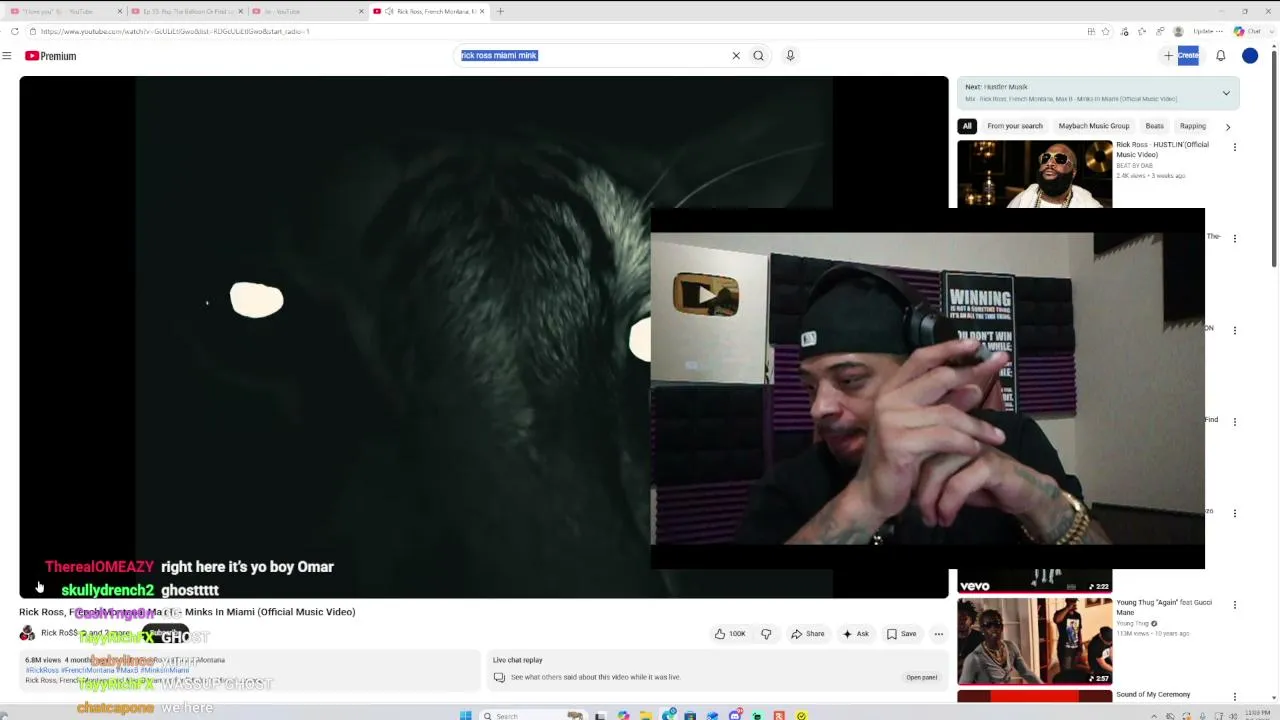Open options menu for Young Thug 'Again'

pyautogui.click(x=1235, y=605)
